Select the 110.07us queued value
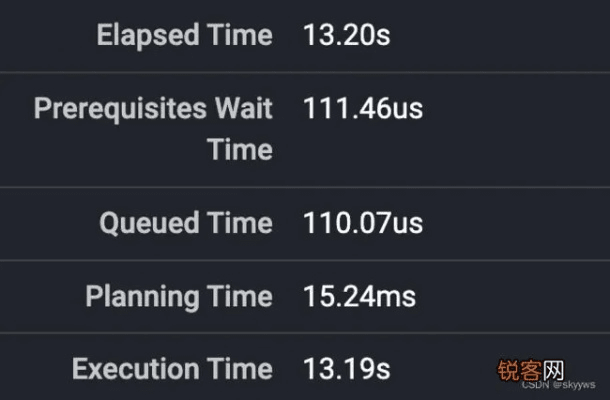 (x=363, y=223)
